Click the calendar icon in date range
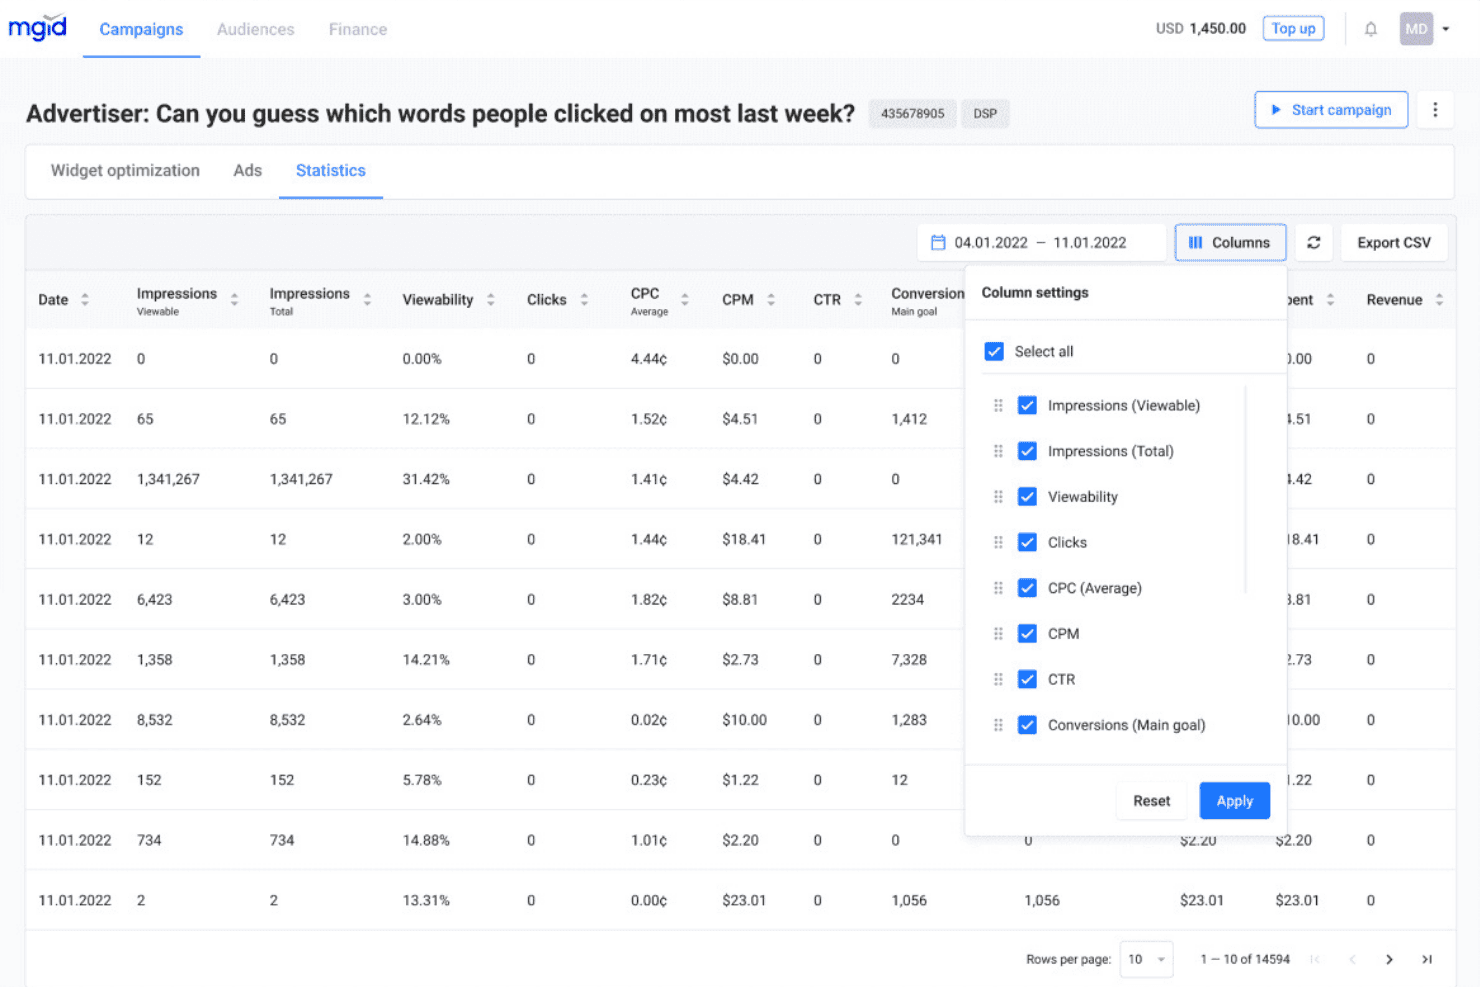 [x=938, y=242]
